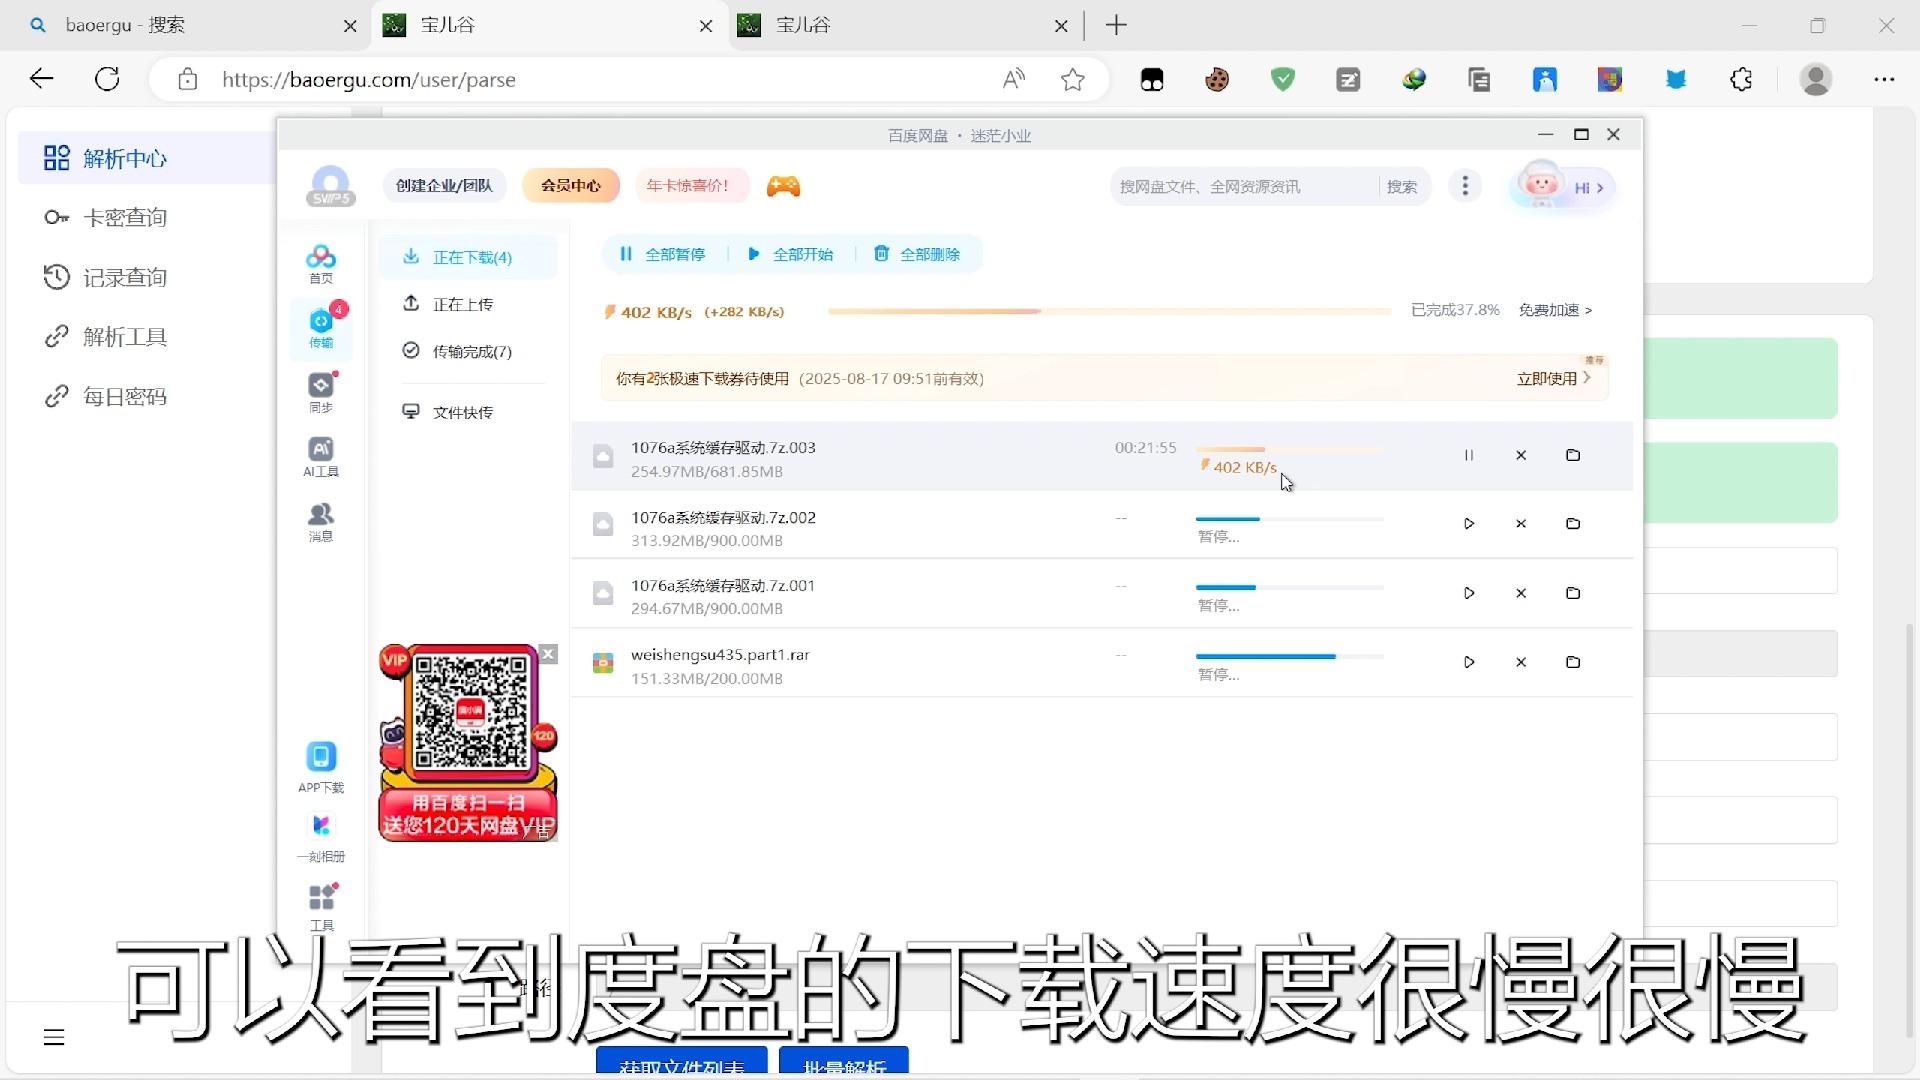Pause download of 1076a系统缓存驱动.7z.003
Viewport: 1920px width, 1080px height.
pyautogui.click(x=1469, y=455)
